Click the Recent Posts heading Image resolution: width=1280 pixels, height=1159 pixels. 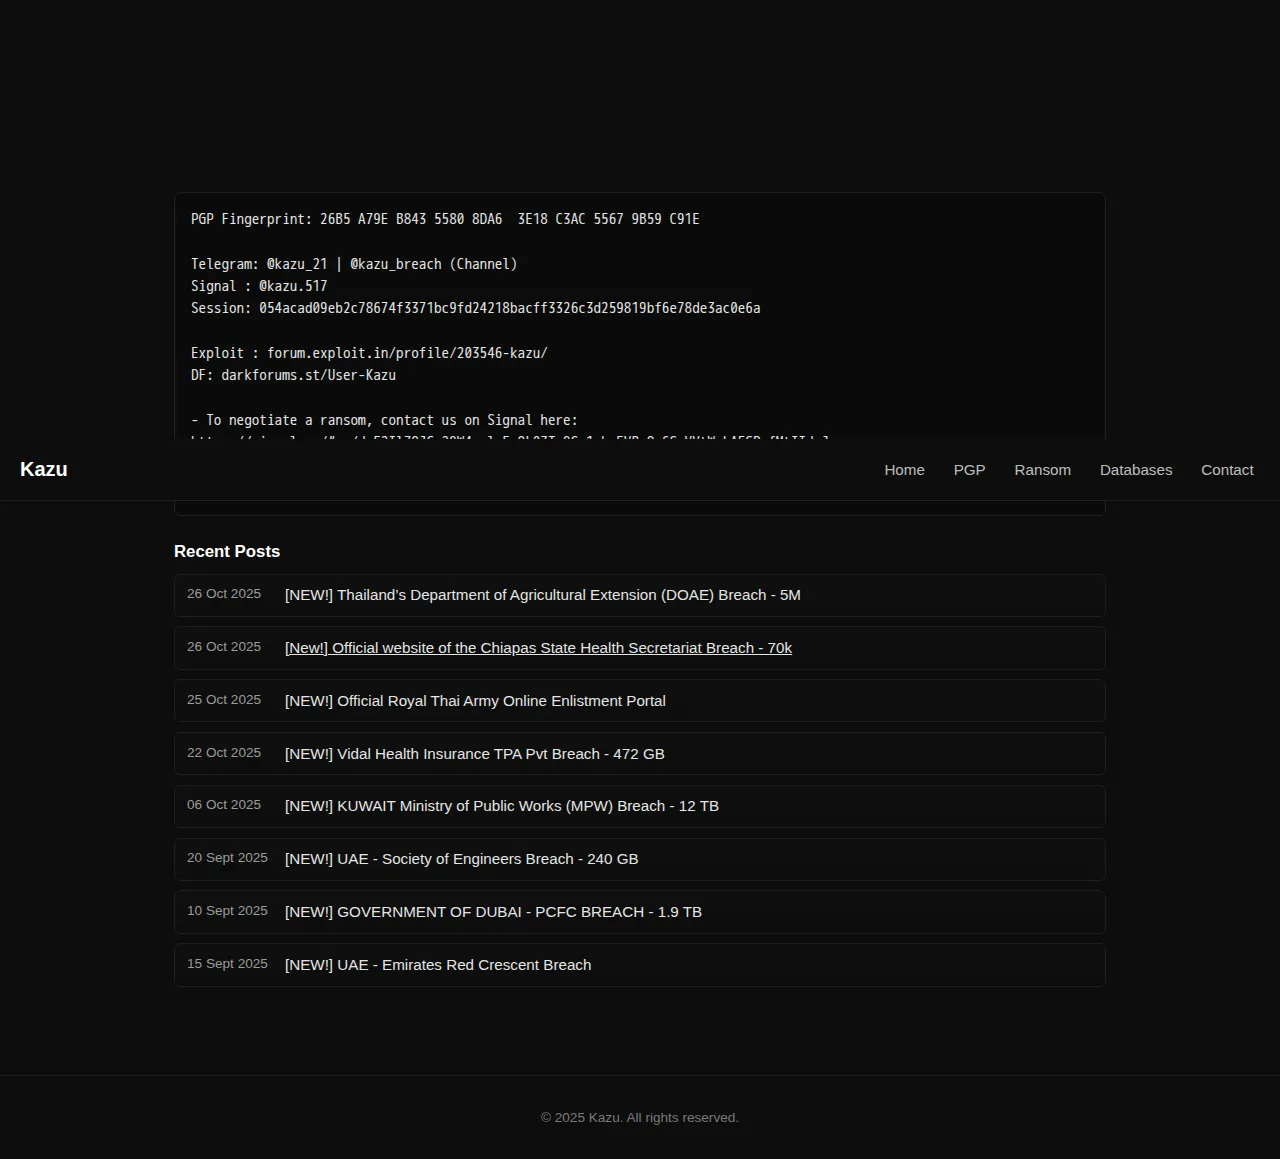tap(227, 552)
